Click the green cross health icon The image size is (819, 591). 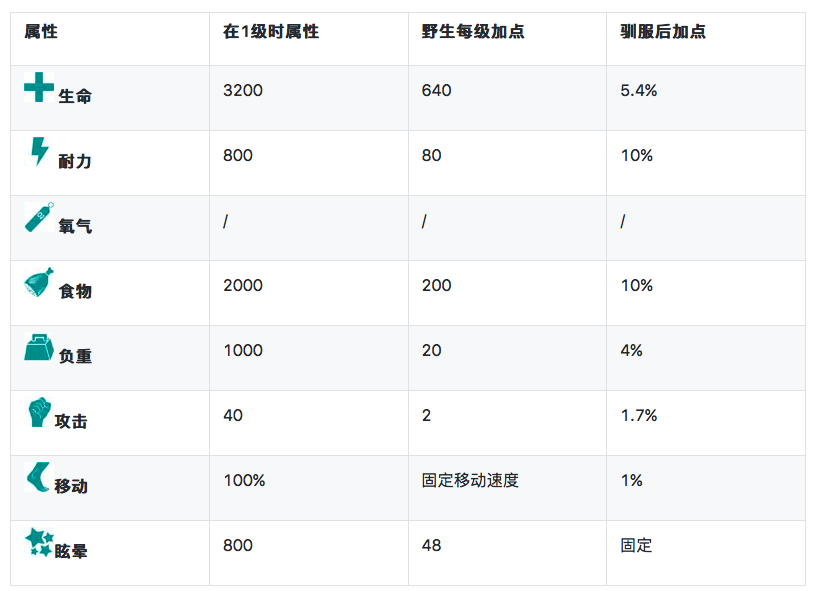click(39, 87)
